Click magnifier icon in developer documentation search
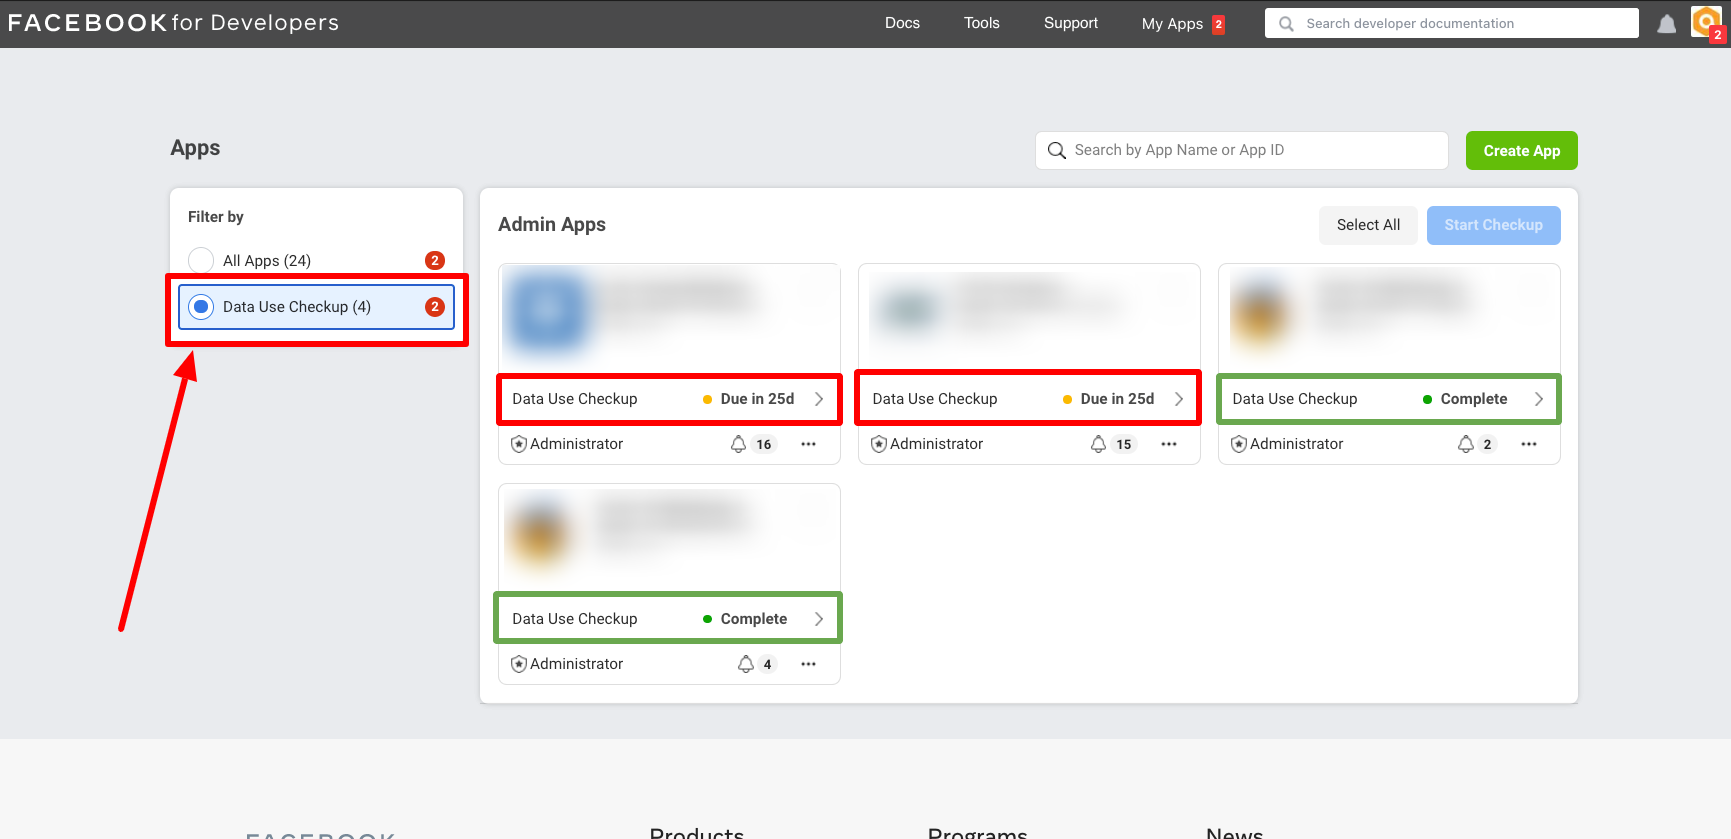The image size is (1731, 839). 1286,24
